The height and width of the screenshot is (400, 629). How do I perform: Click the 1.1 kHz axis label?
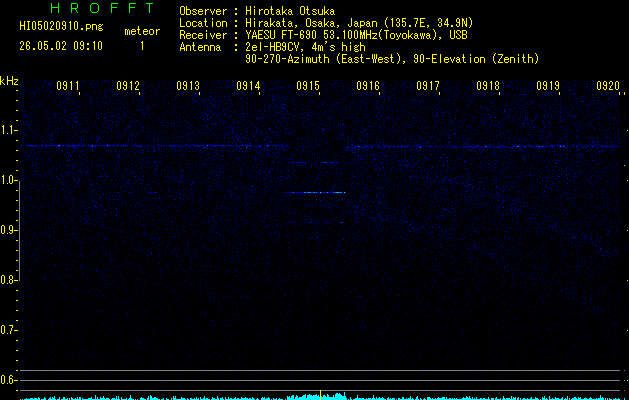click(8, 130)
